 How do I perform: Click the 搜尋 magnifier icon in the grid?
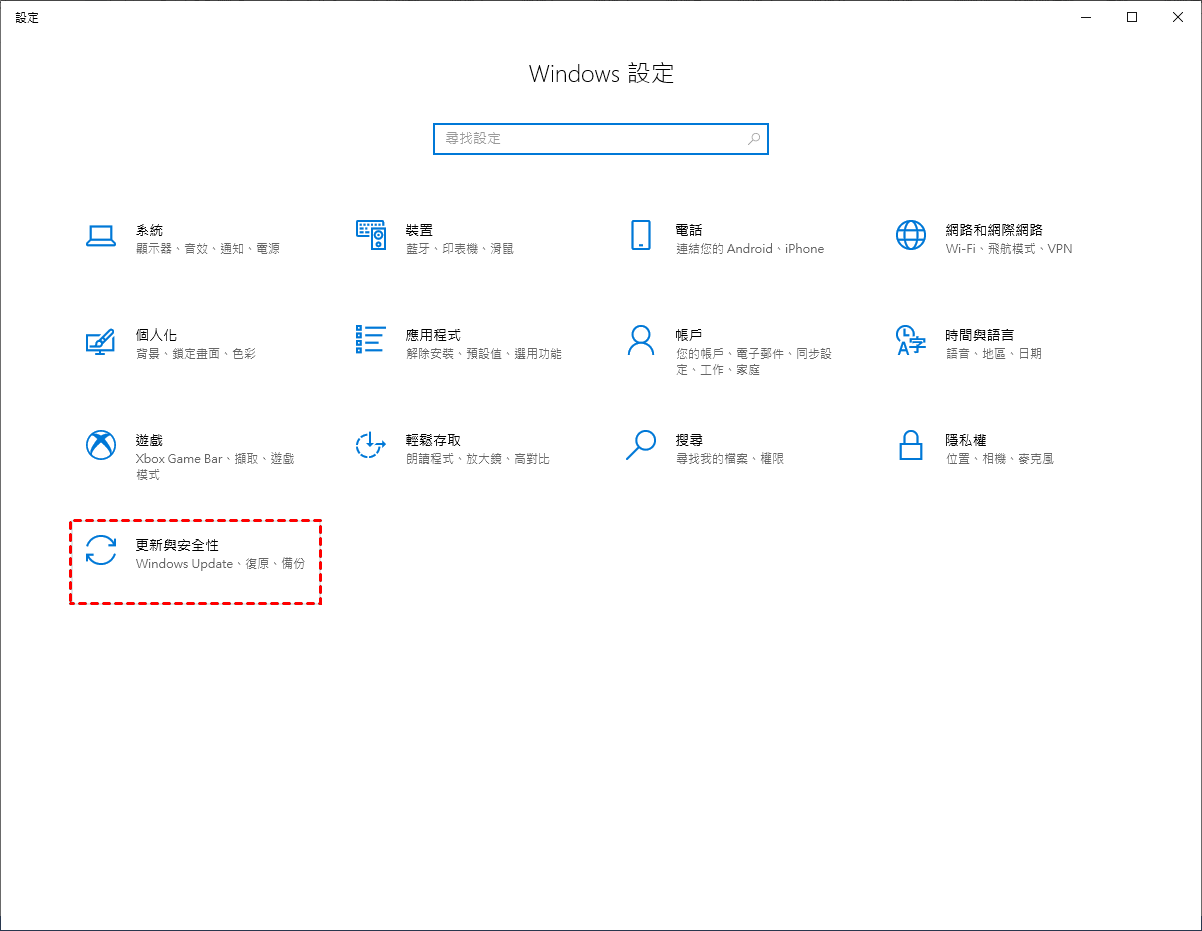(x=641, y=445)
